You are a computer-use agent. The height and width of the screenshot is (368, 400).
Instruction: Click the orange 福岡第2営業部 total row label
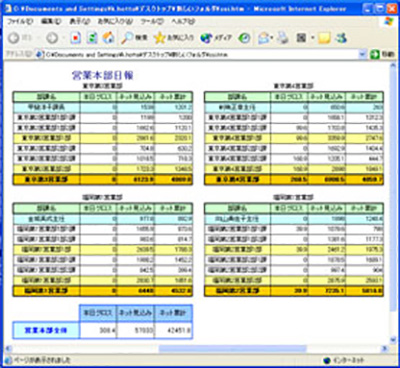(238, 291)
